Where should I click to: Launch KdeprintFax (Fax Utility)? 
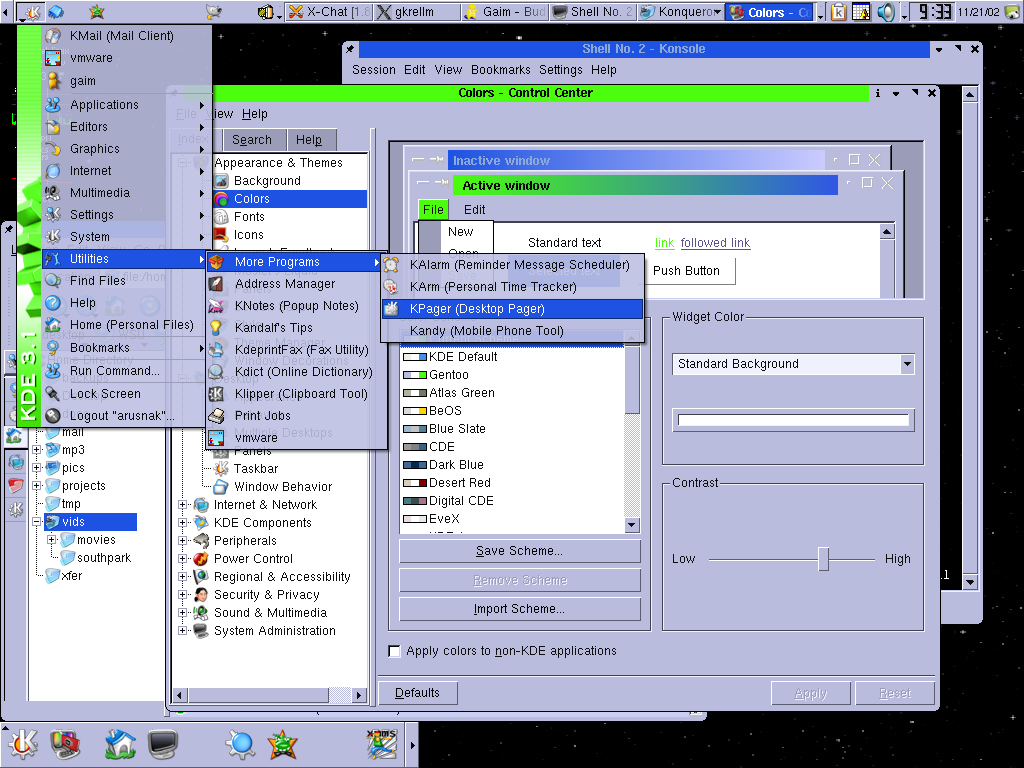point(296,350)
